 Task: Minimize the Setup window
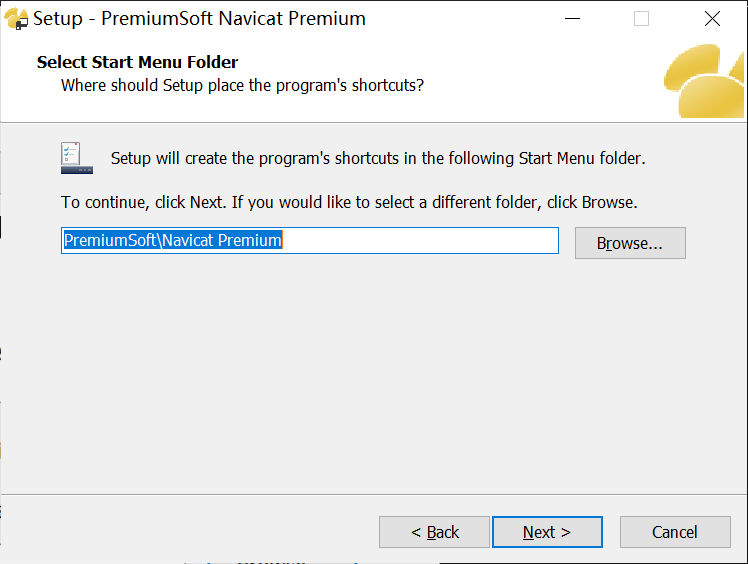click(573, 18)
